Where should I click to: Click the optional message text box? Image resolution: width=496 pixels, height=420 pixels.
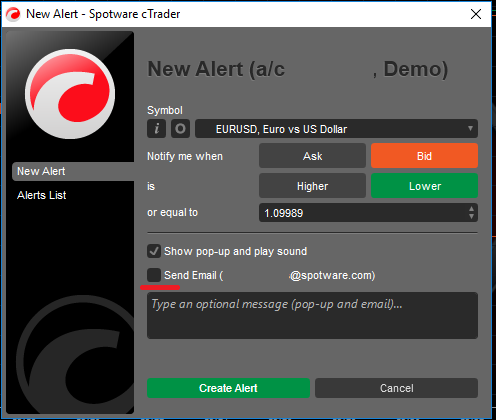click(x=312, y=316)
